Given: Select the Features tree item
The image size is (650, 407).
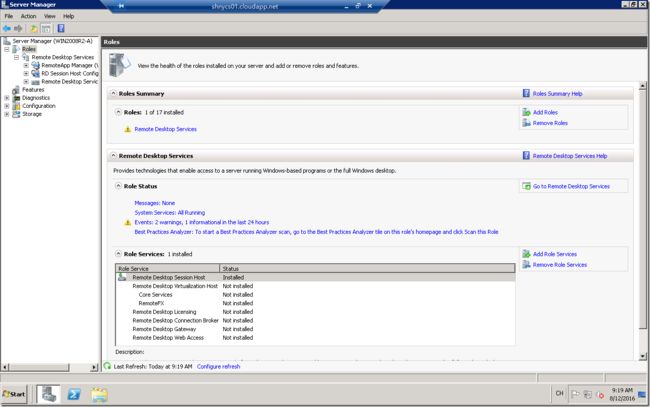Looking at the screenshot, I should pyautogui.click(x=33, y=90).
